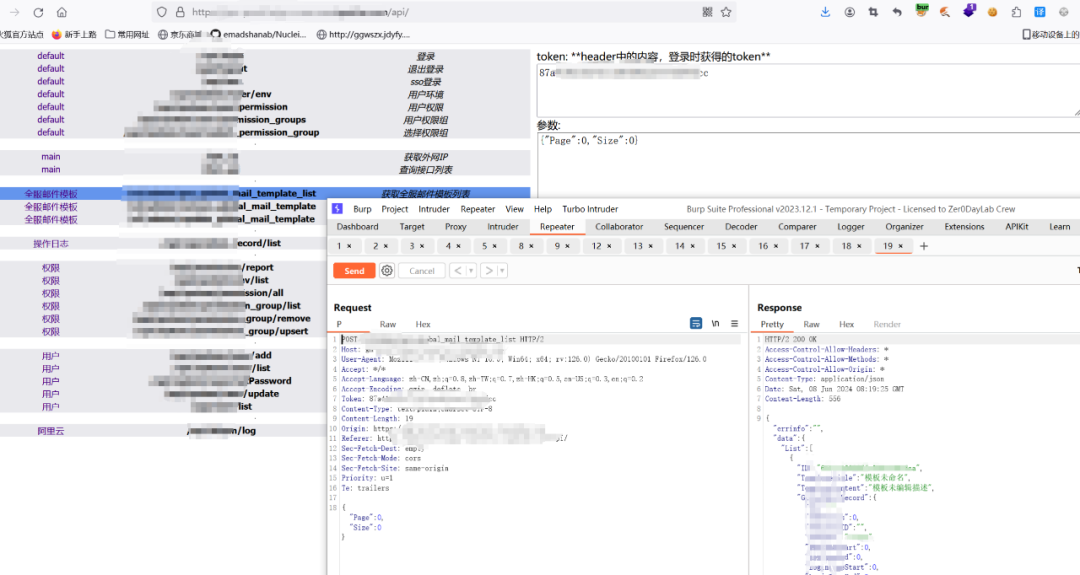
Task: Open the QR code icon in address bar
Action: pos(707,12)
